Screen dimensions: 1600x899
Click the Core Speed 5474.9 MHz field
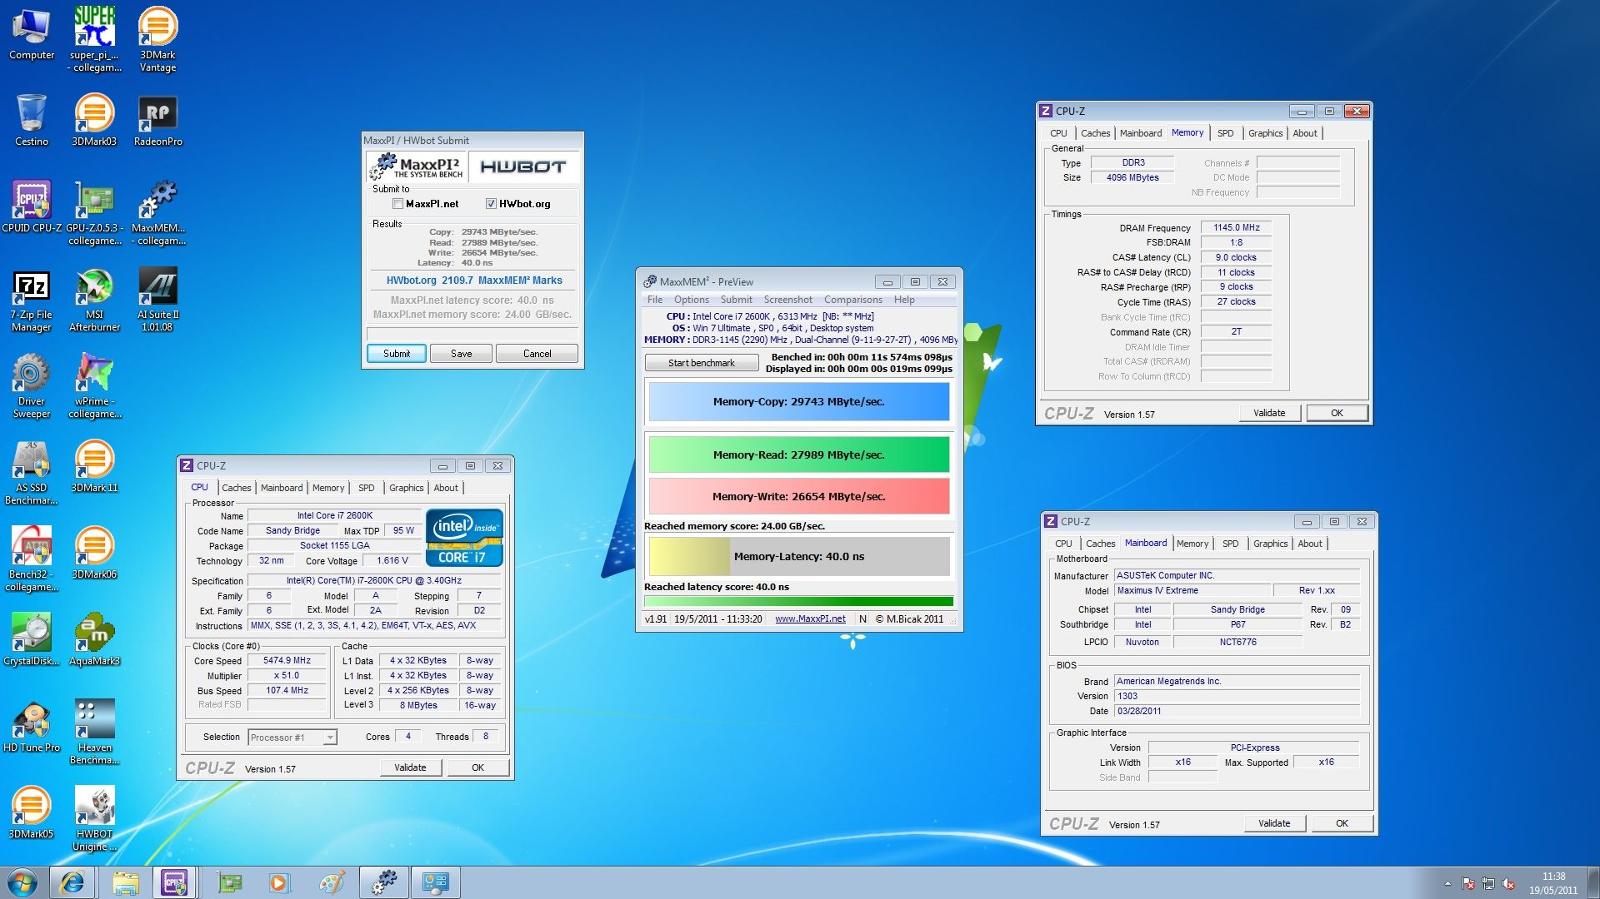(287, 661)
